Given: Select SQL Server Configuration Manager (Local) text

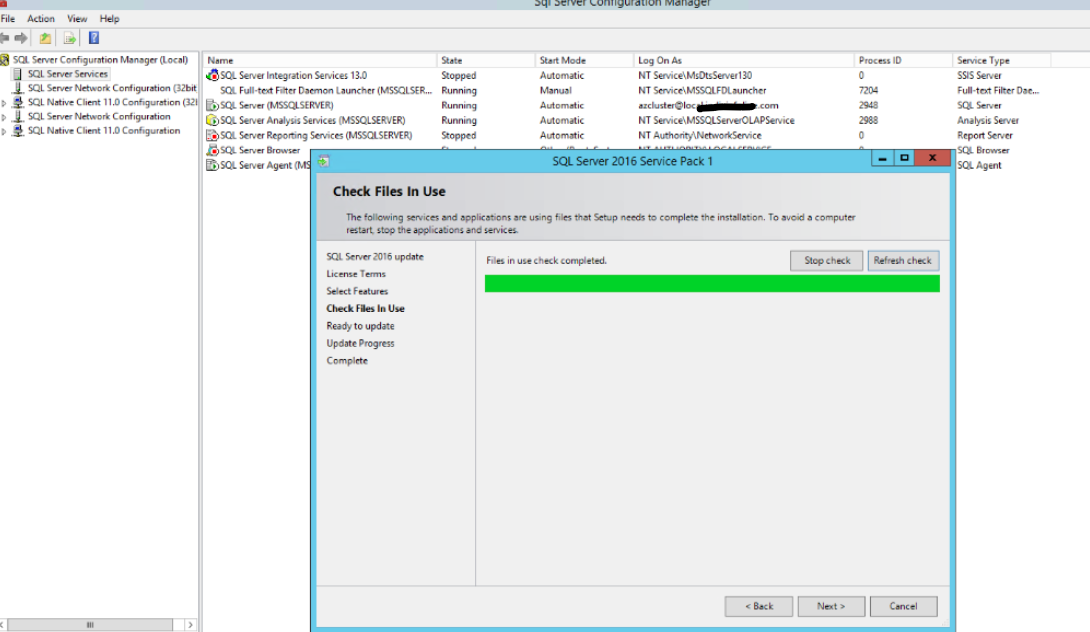Looking at the screenshot, I should click(100, 60).
